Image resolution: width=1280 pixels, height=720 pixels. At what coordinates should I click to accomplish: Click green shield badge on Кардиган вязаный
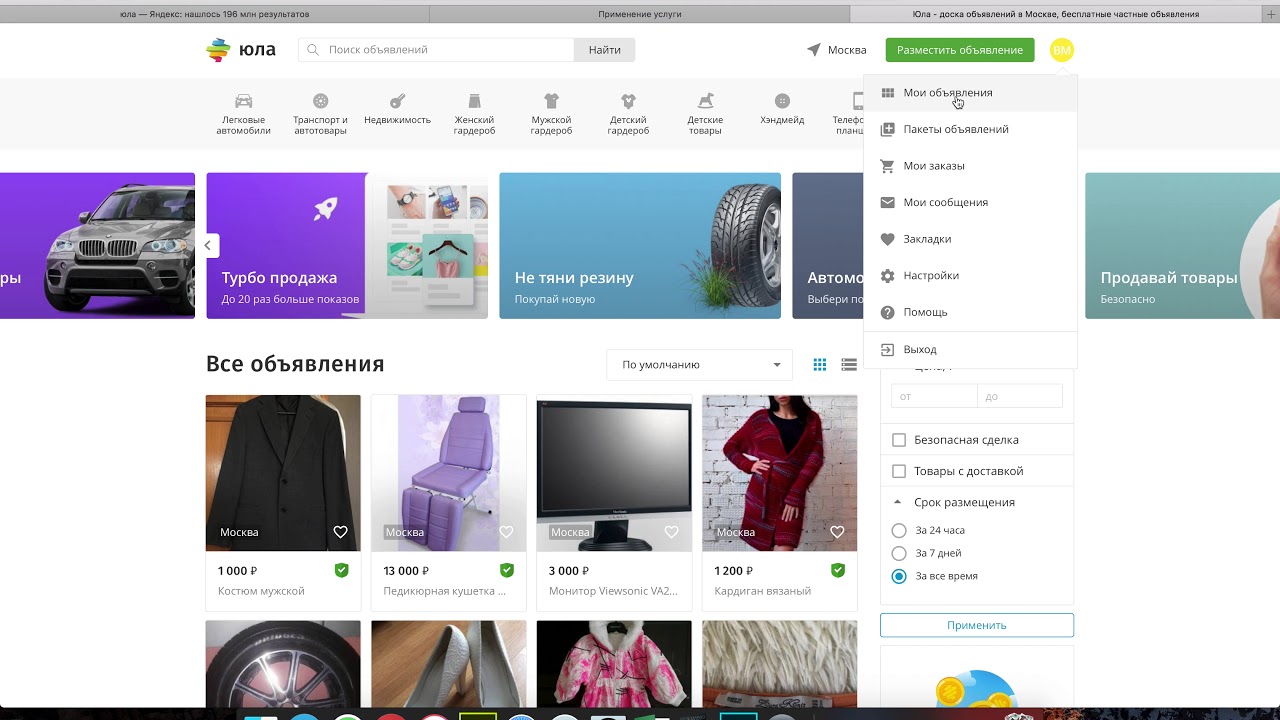(838, 570)
